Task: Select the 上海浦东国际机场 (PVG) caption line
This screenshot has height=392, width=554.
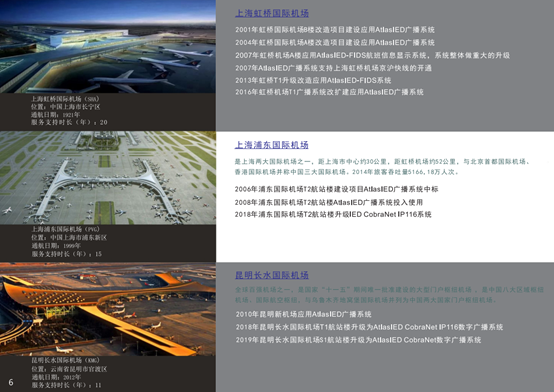Action: click(65, 229)
